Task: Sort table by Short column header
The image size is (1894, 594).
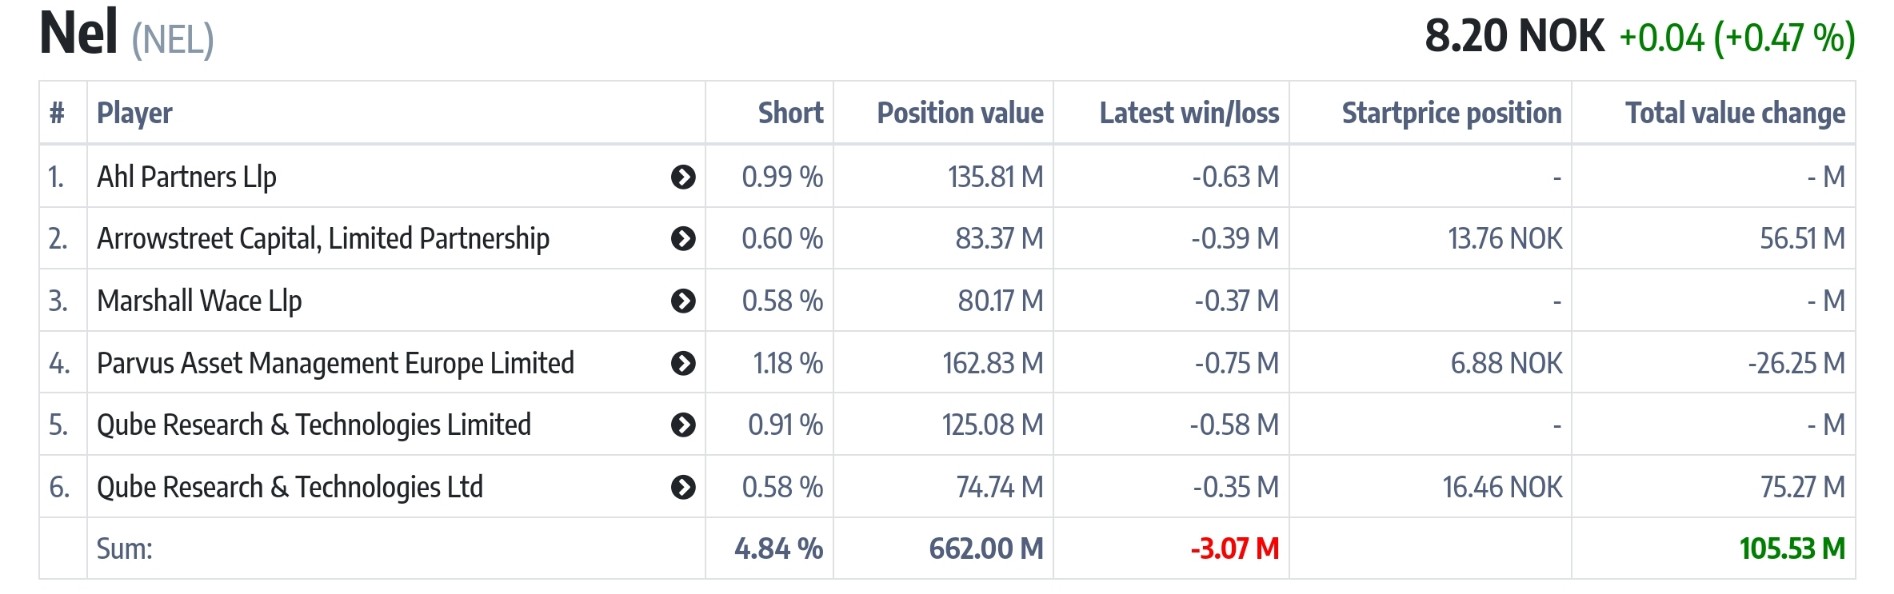Action: 790,113
